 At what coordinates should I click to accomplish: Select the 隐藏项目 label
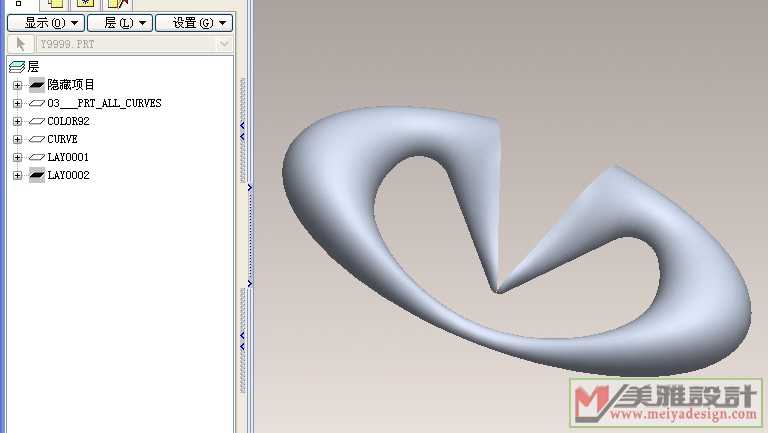tap(71, 85)
